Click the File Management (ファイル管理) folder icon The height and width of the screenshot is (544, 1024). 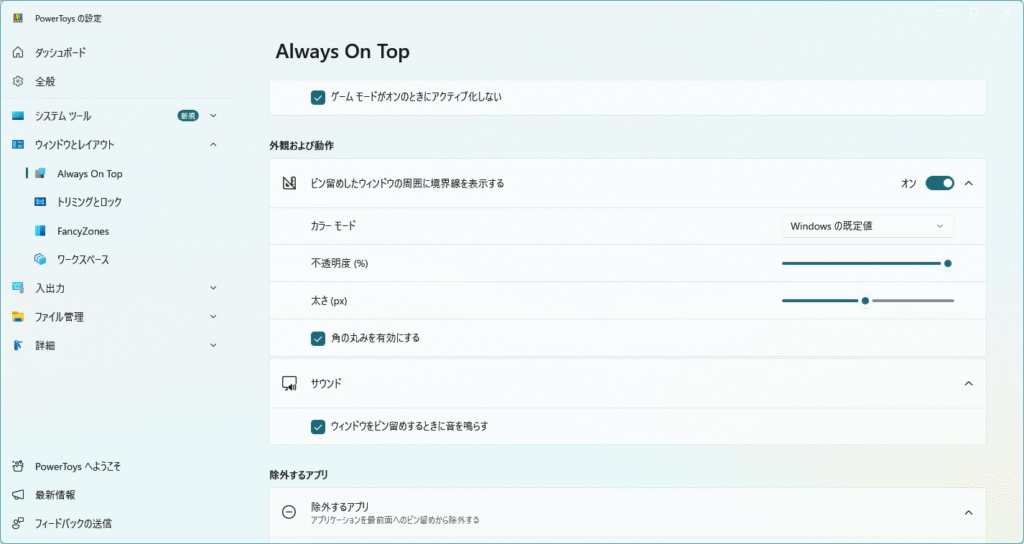(x=18, y=317)
